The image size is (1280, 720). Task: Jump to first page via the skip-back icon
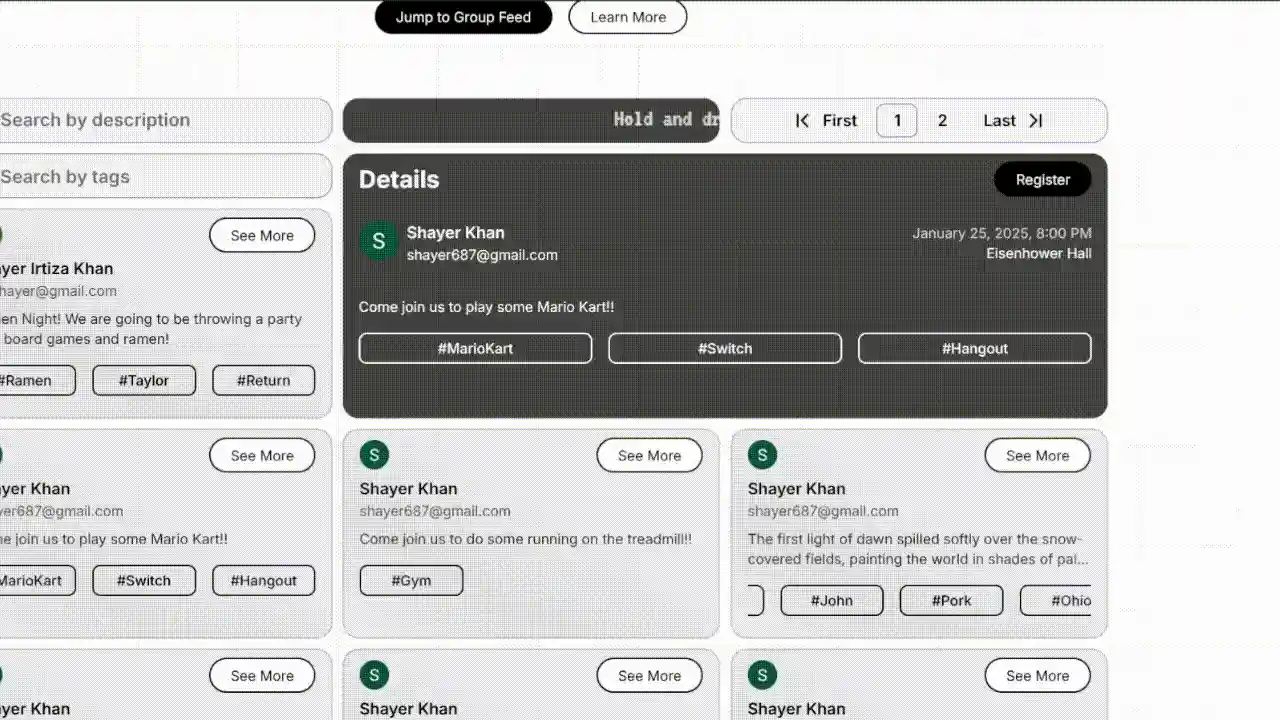click(802, 120)
